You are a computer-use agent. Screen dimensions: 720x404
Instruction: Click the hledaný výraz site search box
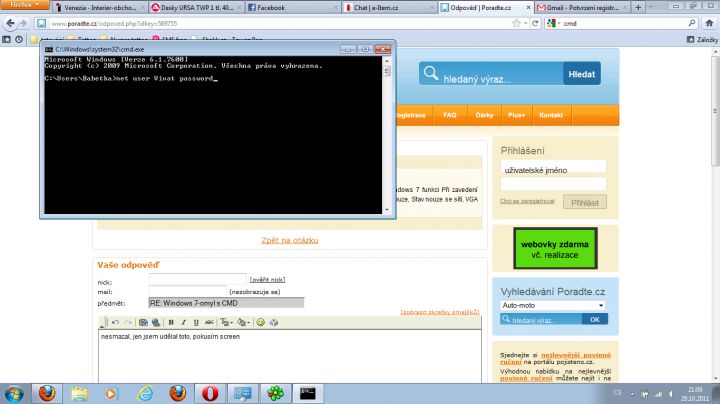[x=491, y=73]
